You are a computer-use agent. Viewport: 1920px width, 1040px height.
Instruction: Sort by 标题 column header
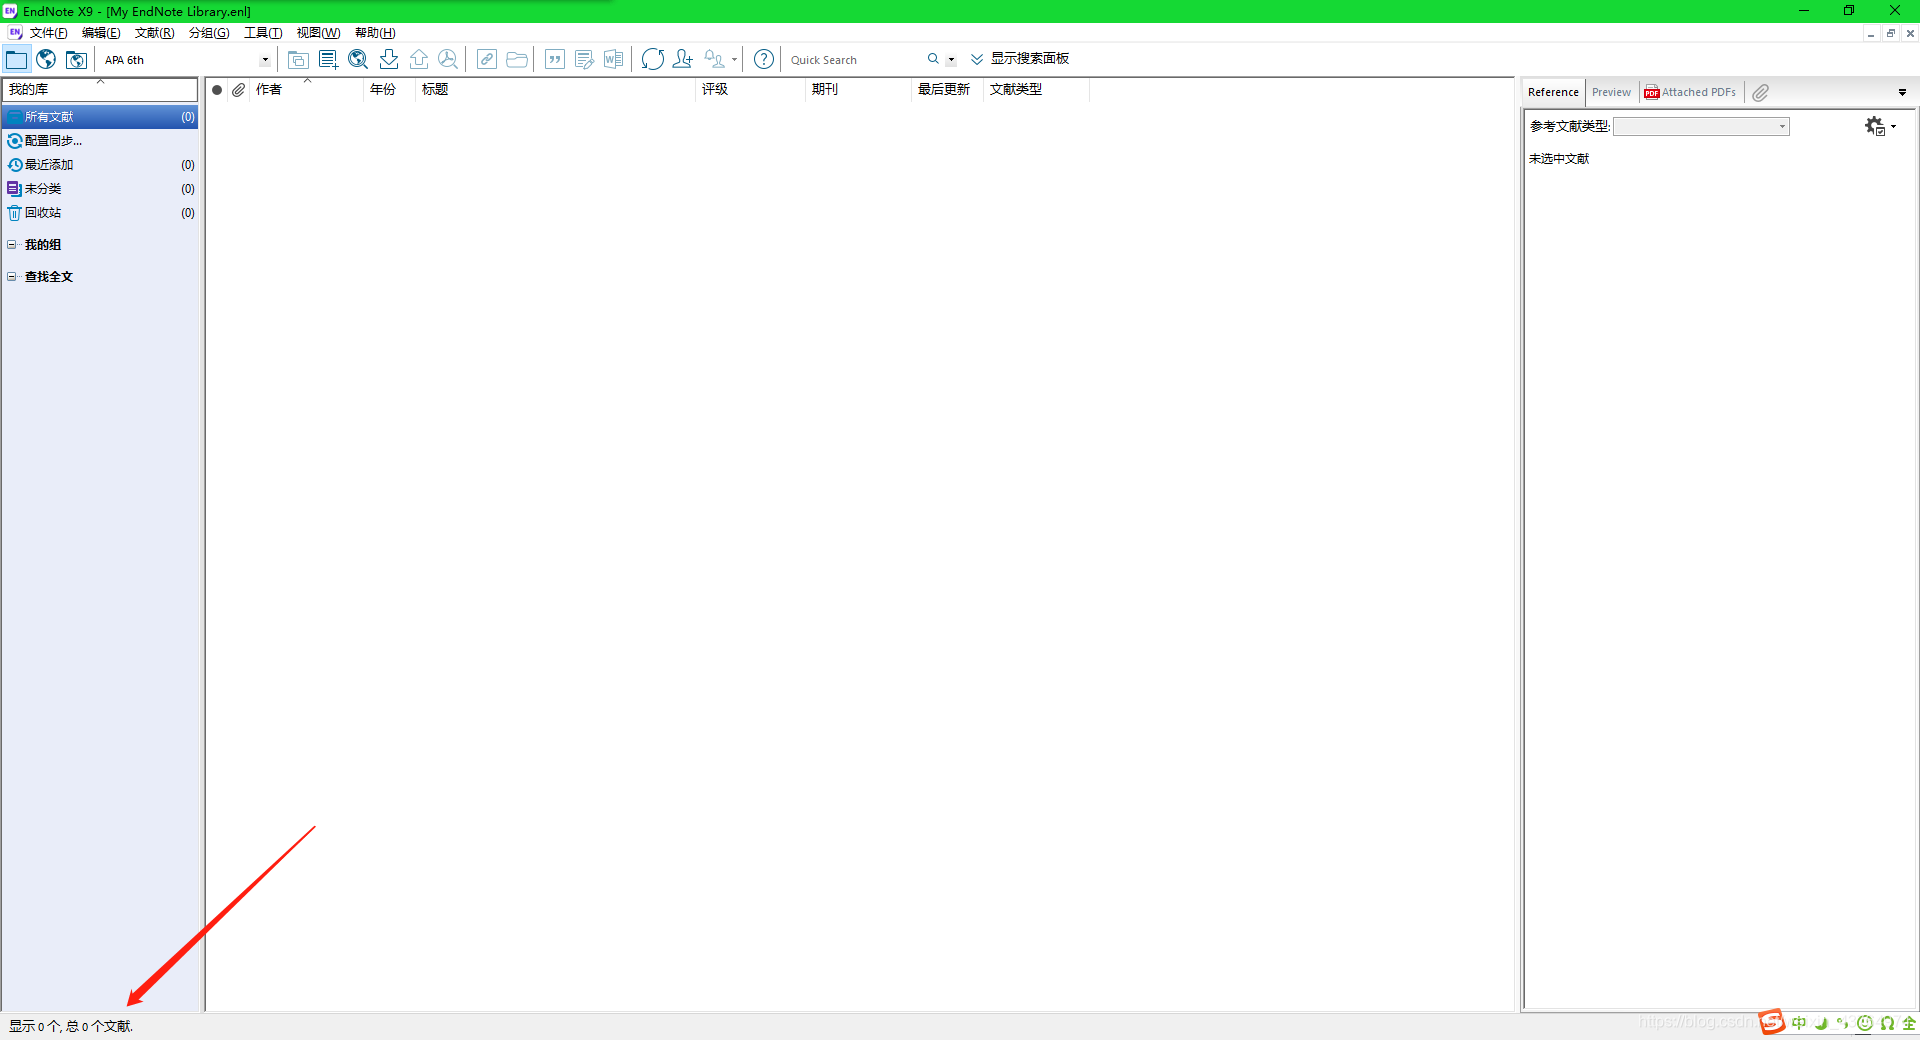(555, 90)
